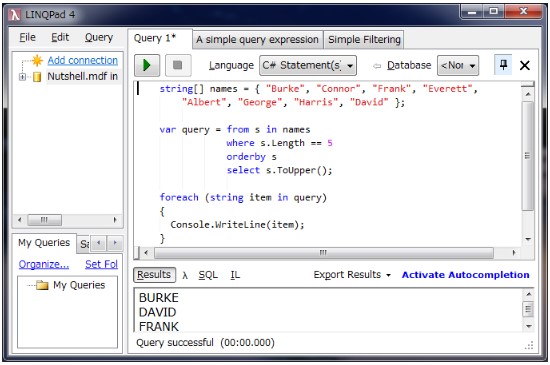Screen dimensions: 550x365
Task: Click the "Burke" string literal in code
Action: click(x=285, y=89)
